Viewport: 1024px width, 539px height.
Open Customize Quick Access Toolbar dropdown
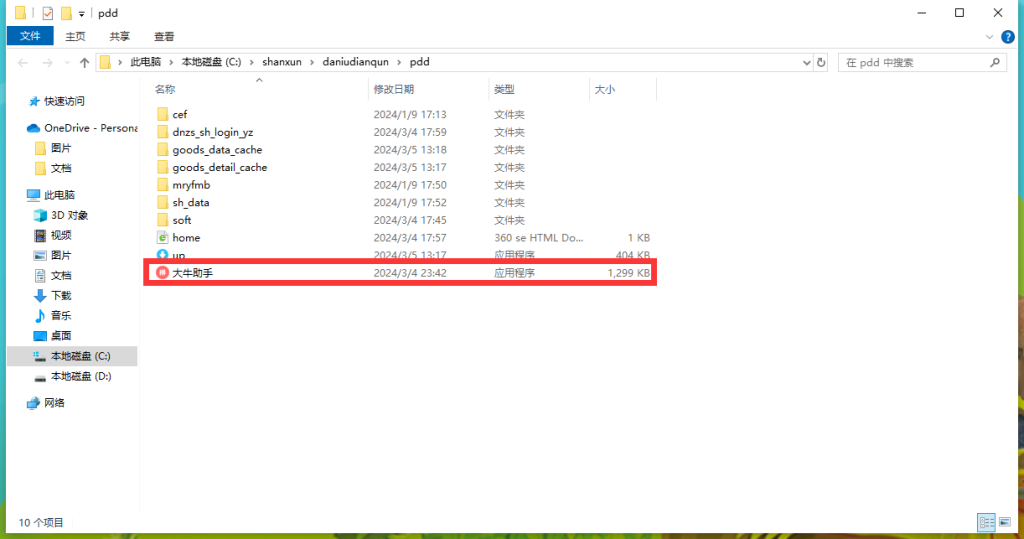(82, 14)
